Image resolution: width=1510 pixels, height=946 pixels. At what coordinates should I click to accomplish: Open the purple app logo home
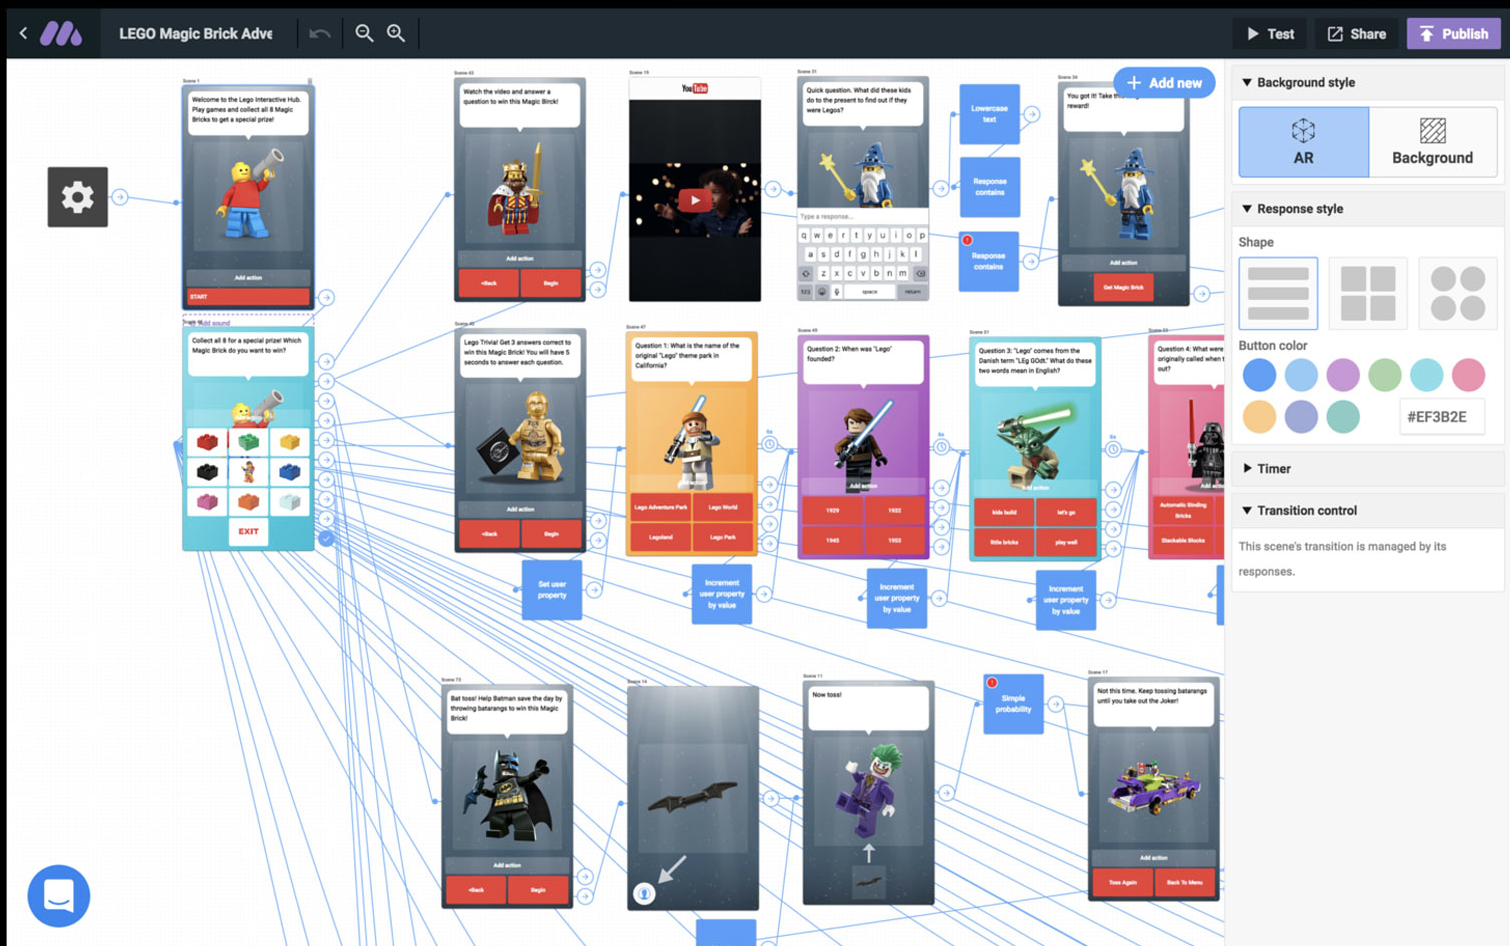point(61,34)
